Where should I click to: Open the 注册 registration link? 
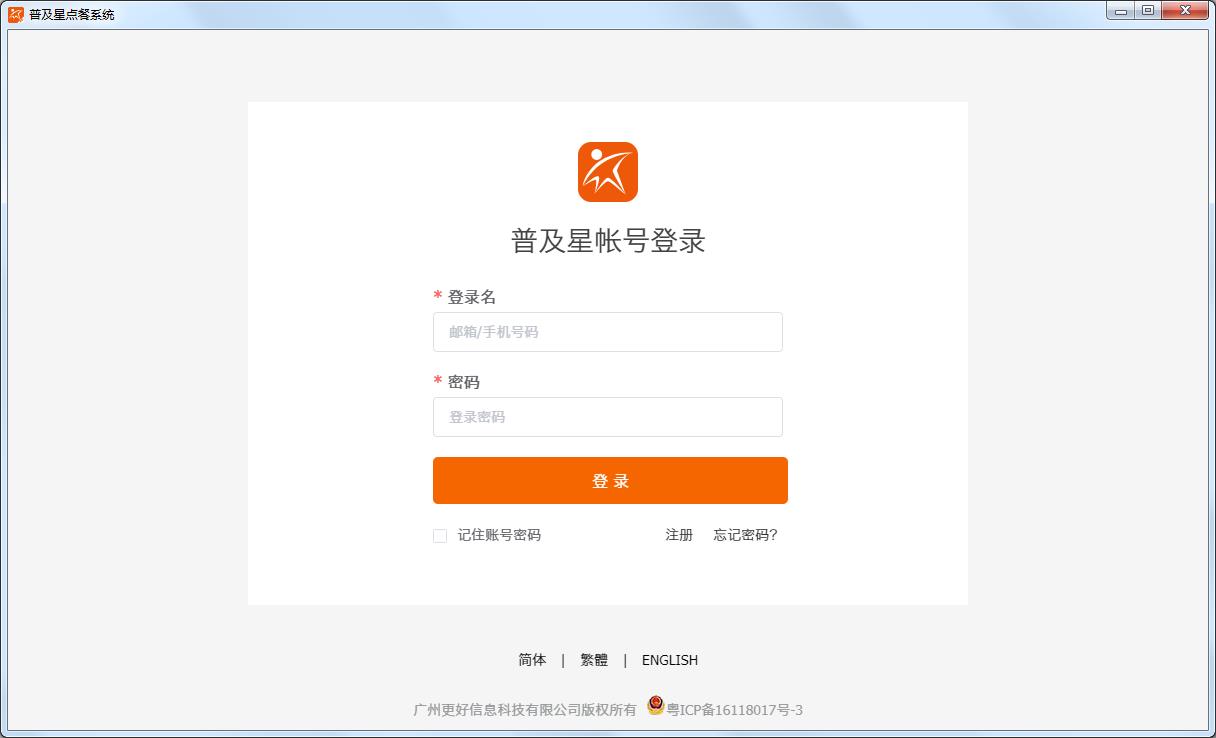[x=679, y=535]
